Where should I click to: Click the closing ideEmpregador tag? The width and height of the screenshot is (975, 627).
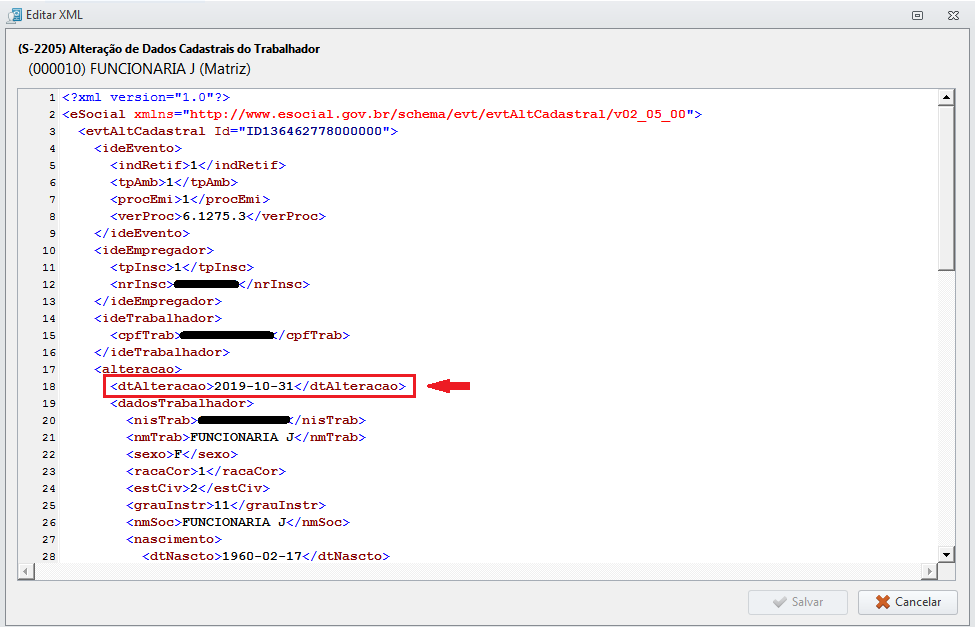[x=158, y=301]
